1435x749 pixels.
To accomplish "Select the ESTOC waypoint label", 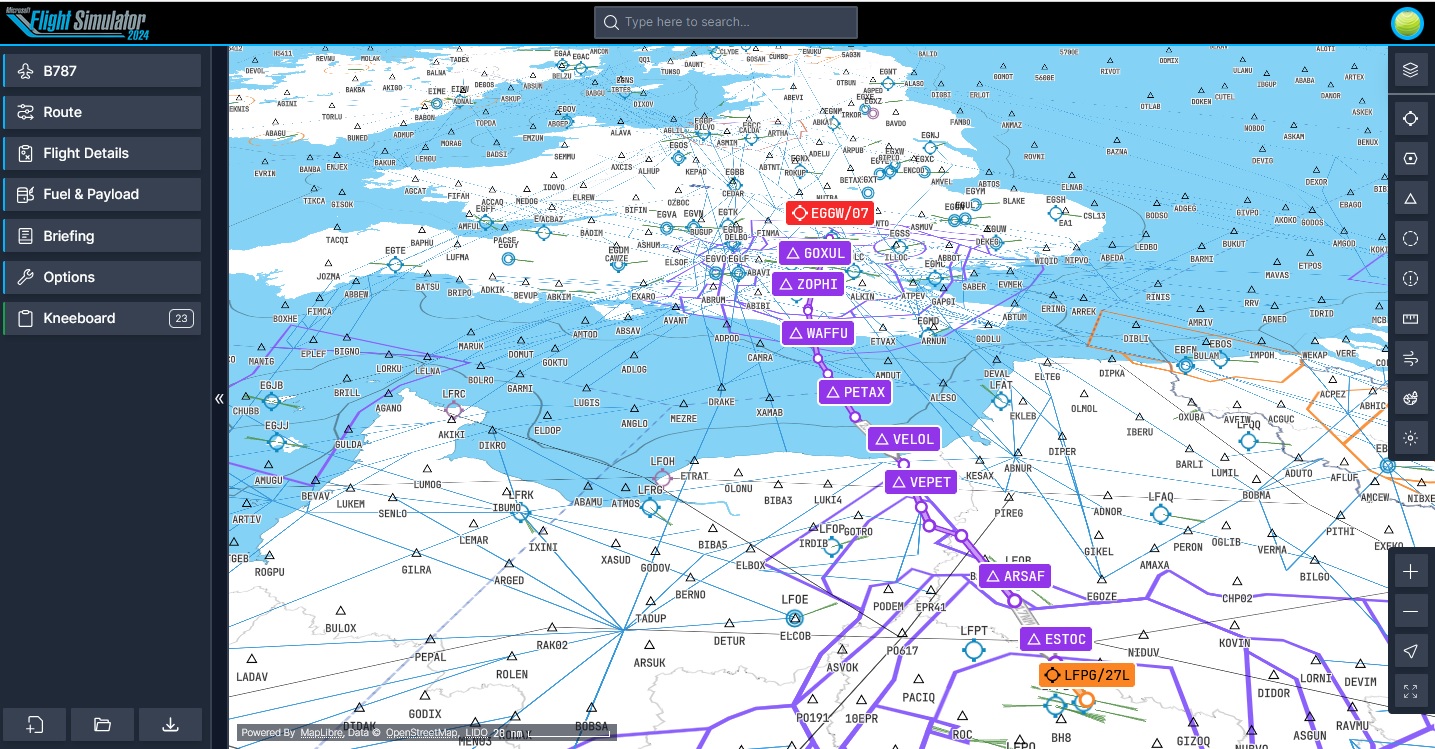I will [1056, 639].
